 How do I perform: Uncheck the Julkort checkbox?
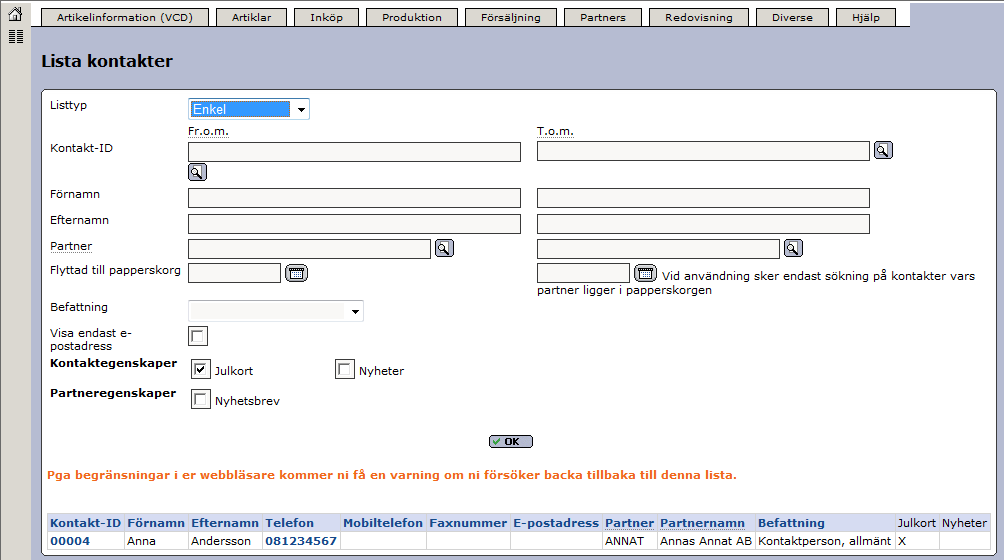point(200,369)
